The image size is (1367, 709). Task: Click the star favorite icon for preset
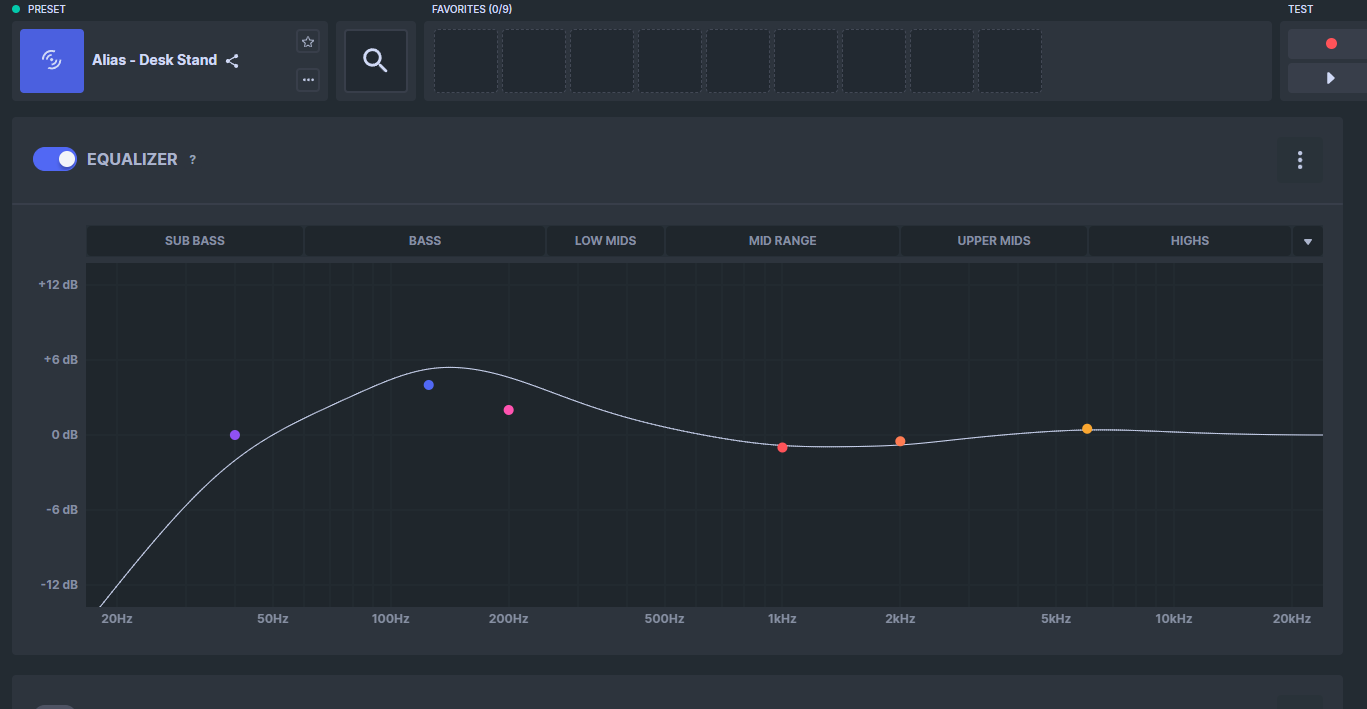308,42
